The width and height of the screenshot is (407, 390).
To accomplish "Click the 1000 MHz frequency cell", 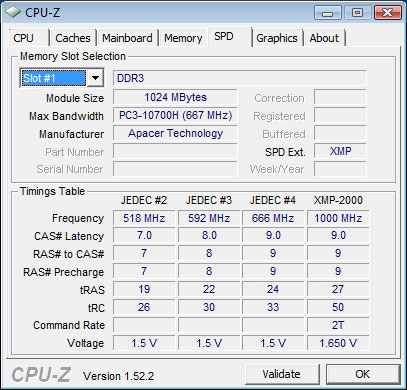I will pos(338,218).
